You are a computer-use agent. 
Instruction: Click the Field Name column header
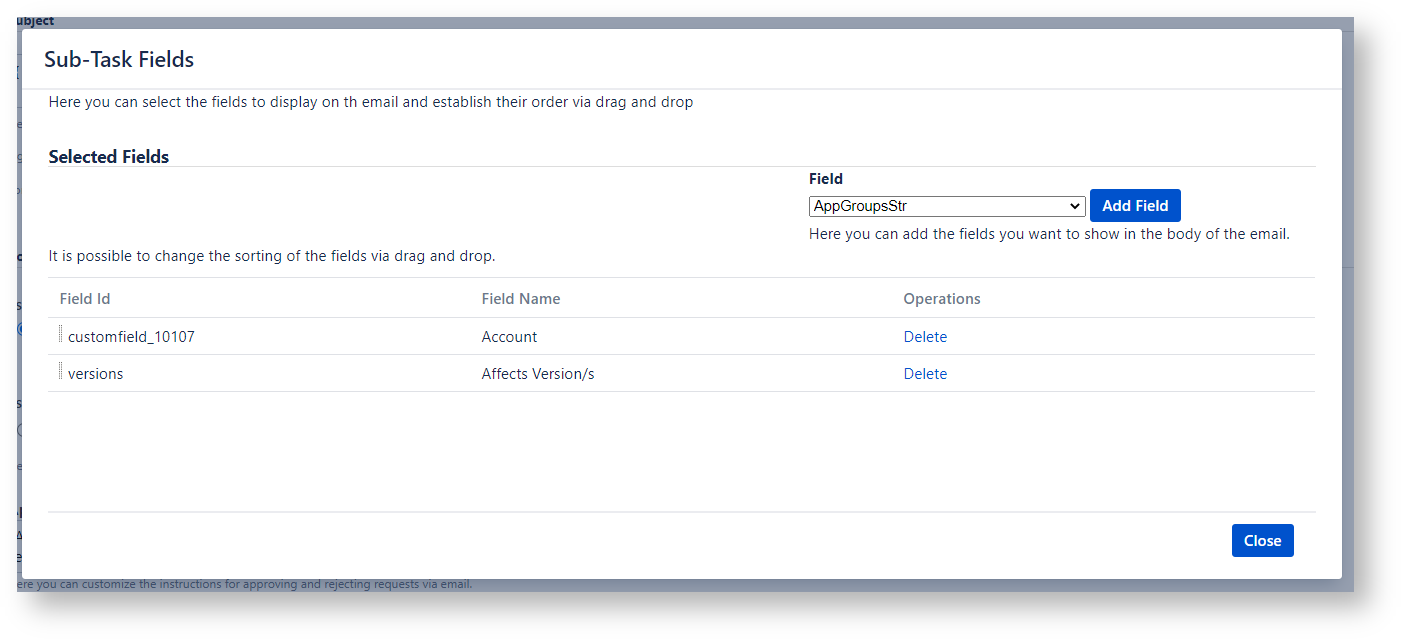tap(520, 299)
